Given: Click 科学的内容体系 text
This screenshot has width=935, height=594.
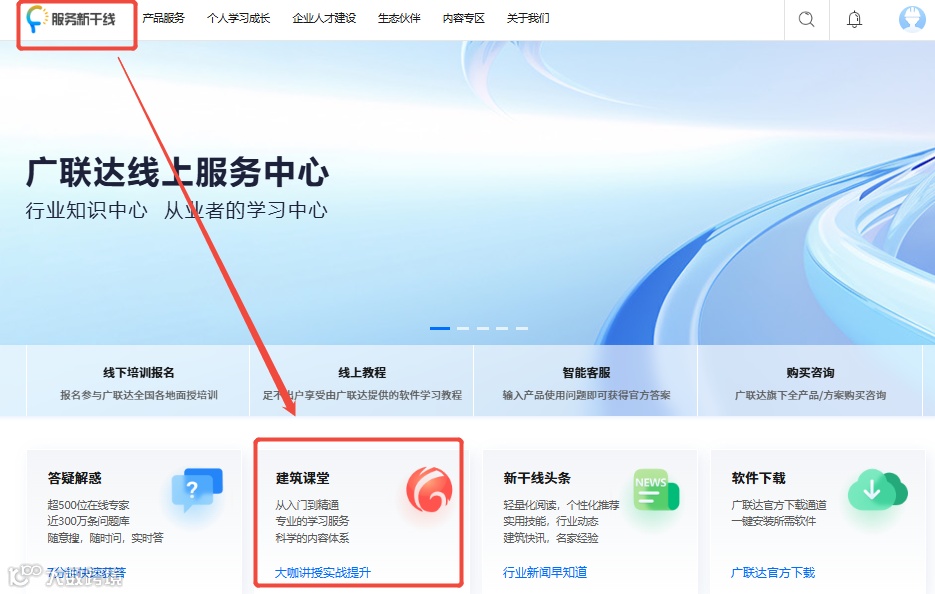Looking at the screenshot, I should [312, 538].
